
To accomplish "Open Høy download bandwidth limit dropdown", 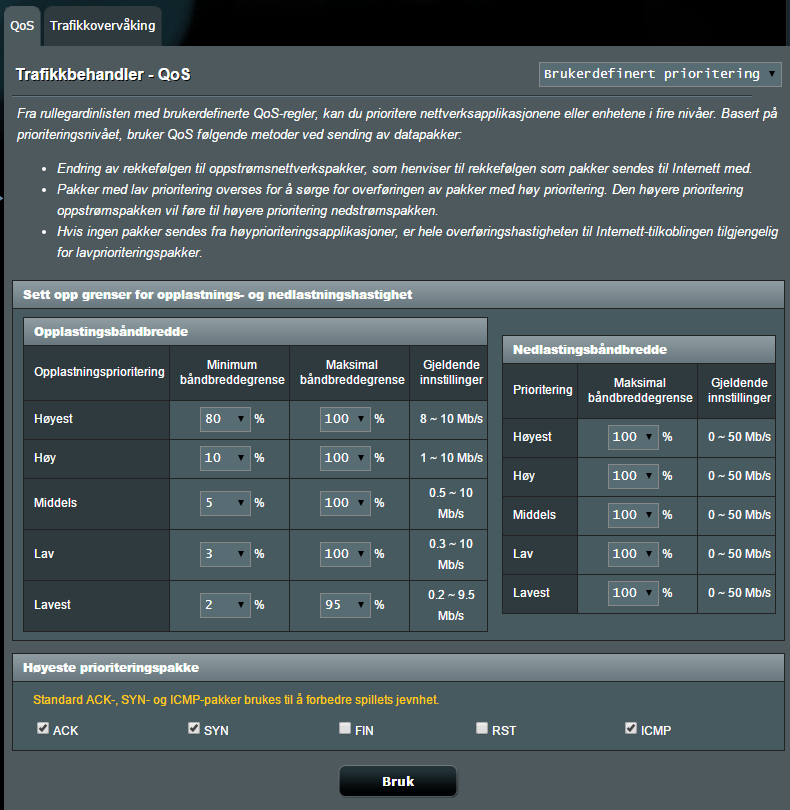I will click(633, 476).
